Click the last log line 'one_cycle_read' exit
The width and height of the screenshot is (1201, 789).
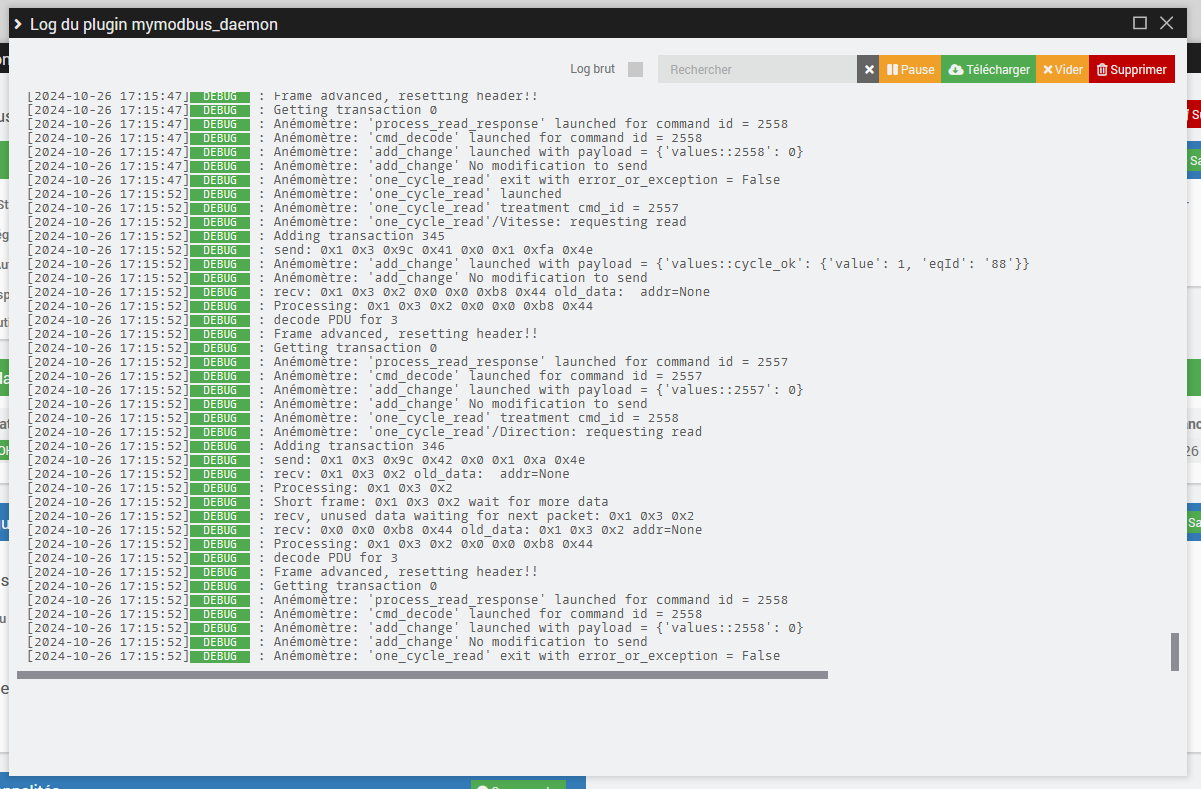pos(526,656)
